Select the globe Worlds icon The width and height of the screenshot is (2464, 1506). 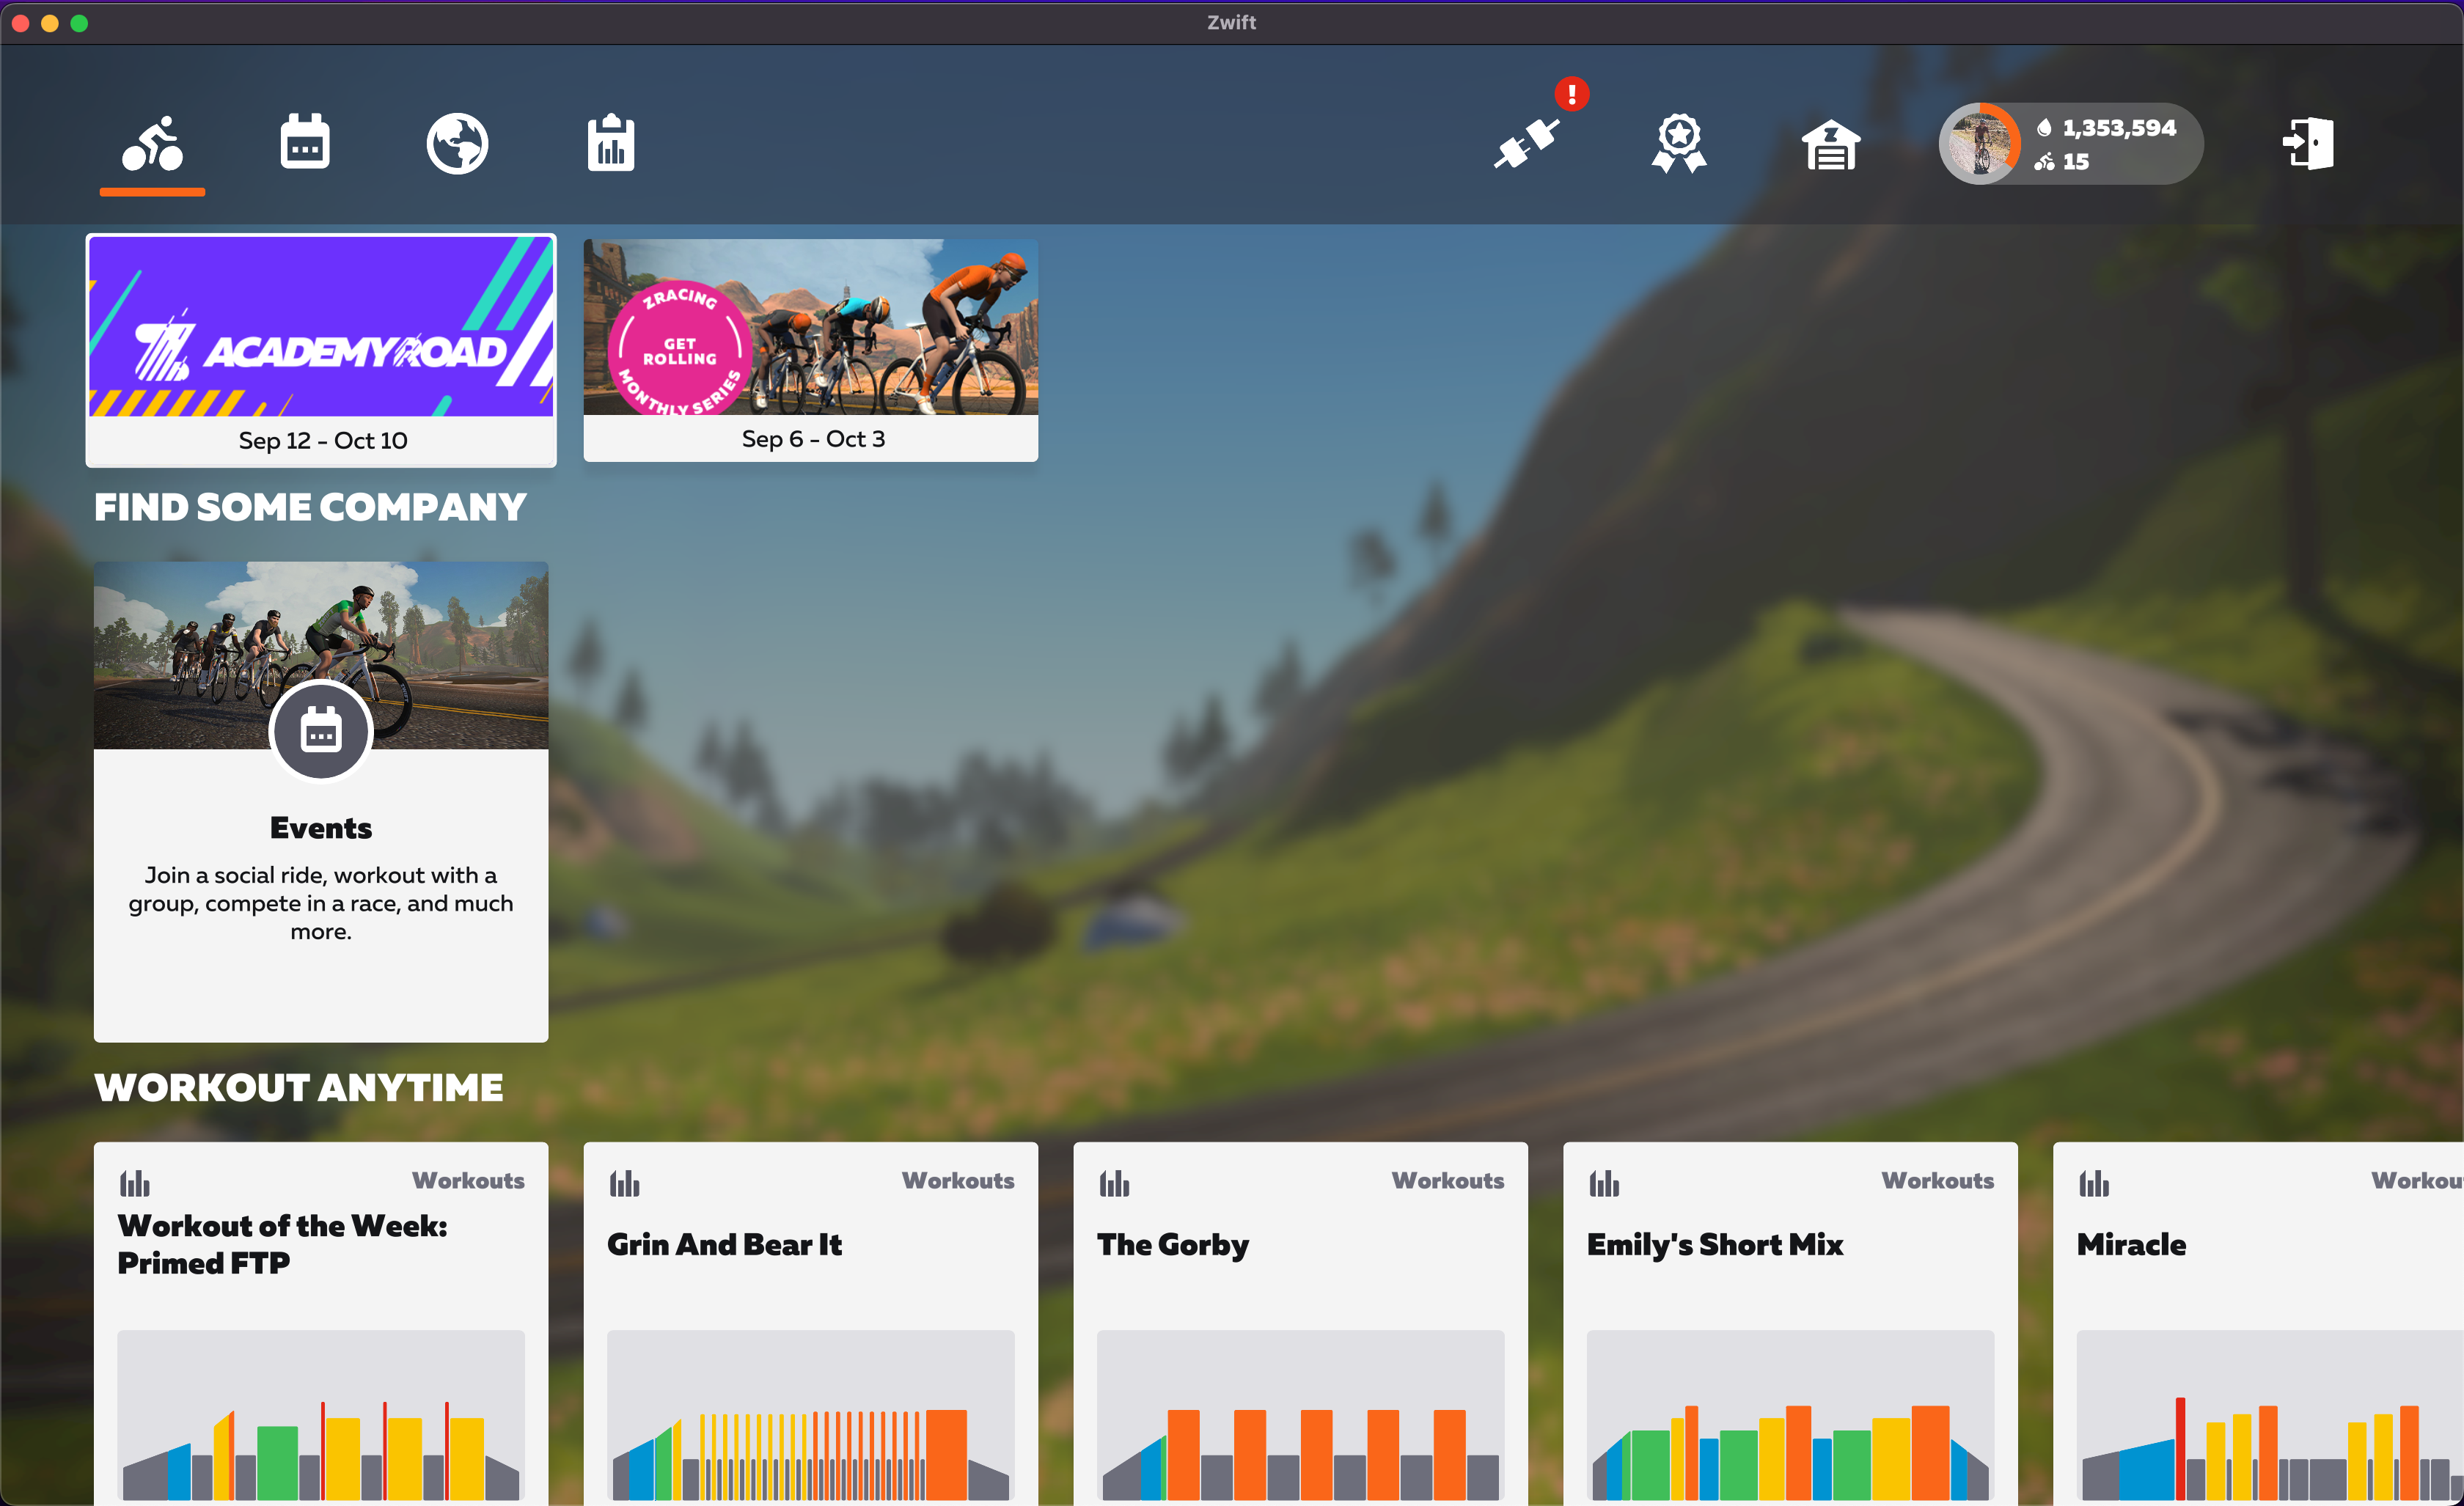457,144
